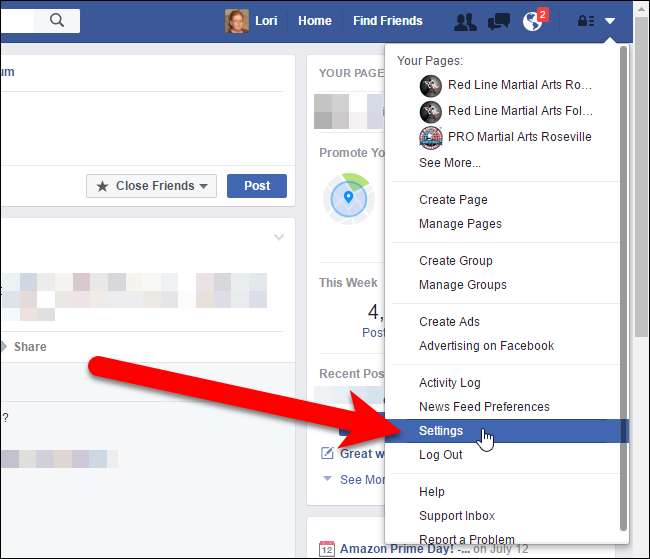Click the pencil compose icon beside Great w
This screenshot has height=559, width=650.
327,453
